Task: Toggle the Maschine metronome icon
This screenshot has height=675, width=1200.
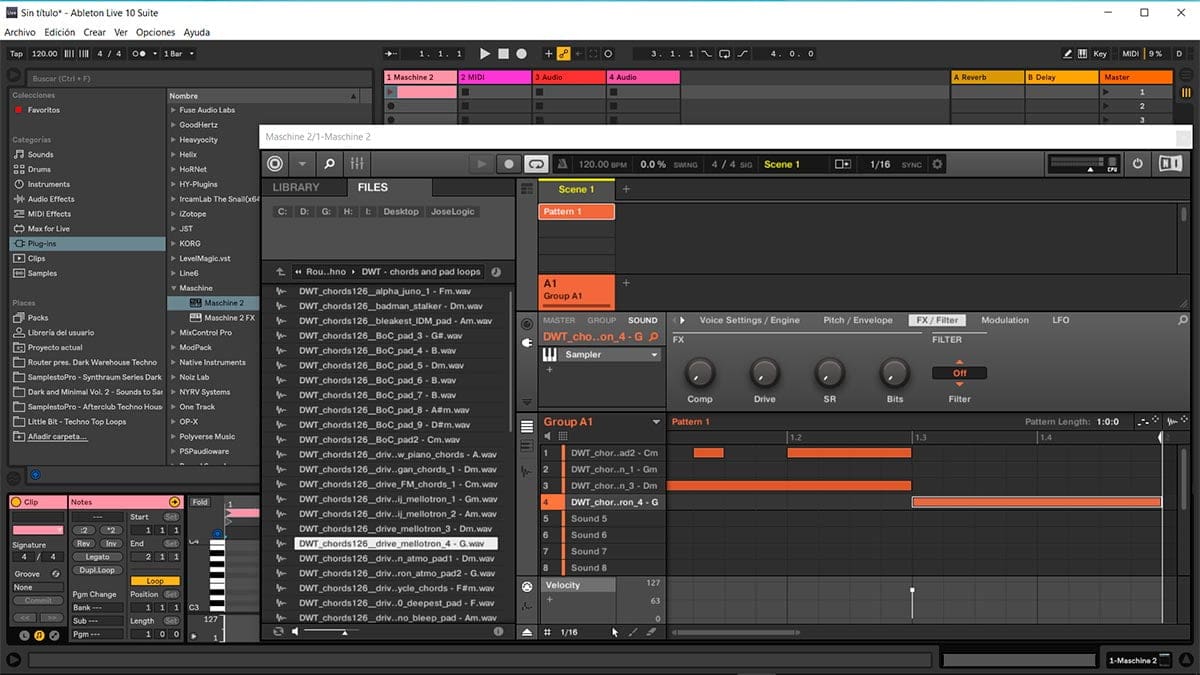Action: coord(563,164)
